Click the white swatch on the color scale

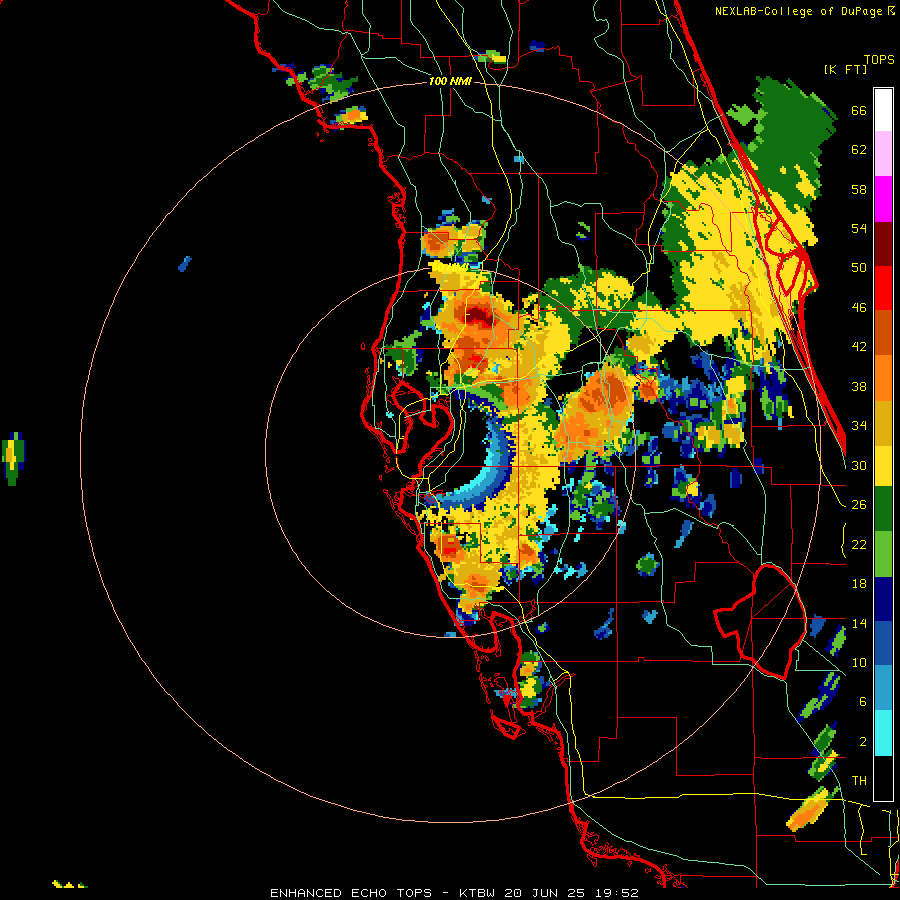[x=883, y=110]
